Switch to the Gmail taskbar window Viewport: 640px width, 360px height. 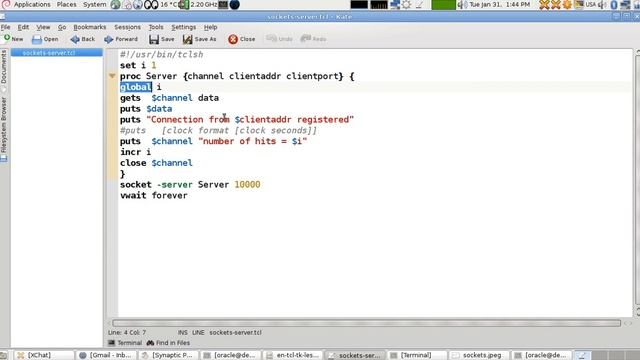(x=107, y=355)
